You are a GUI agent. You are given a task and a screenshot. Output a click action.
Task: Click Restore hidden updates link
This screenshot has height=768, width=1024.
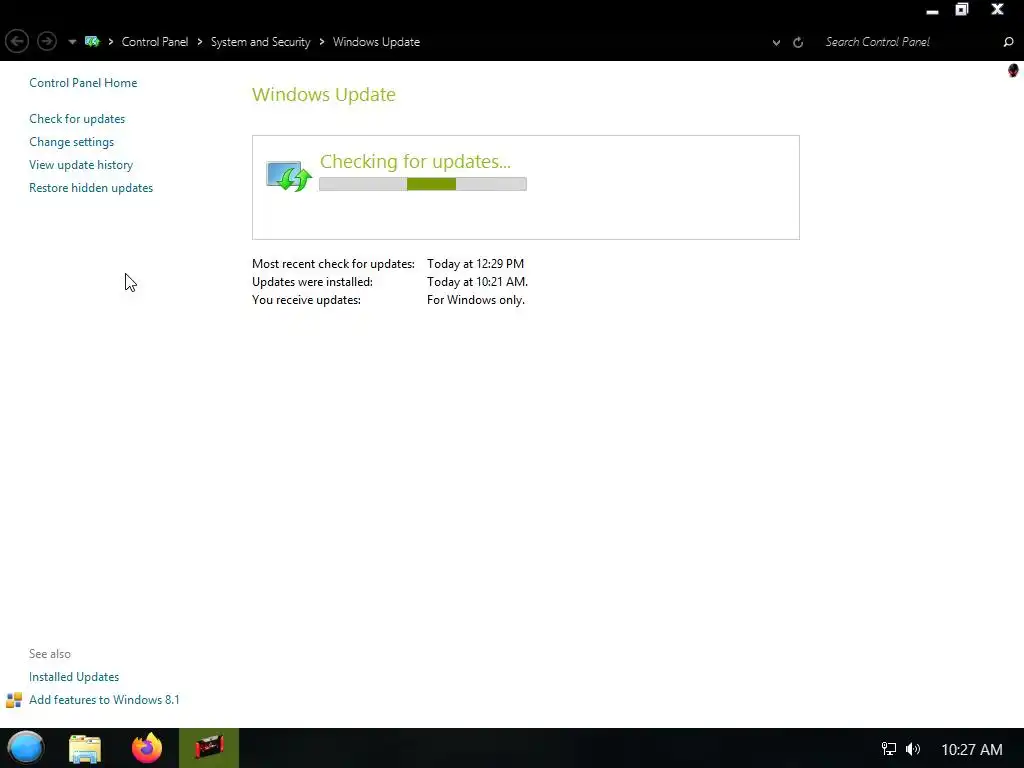91,187
